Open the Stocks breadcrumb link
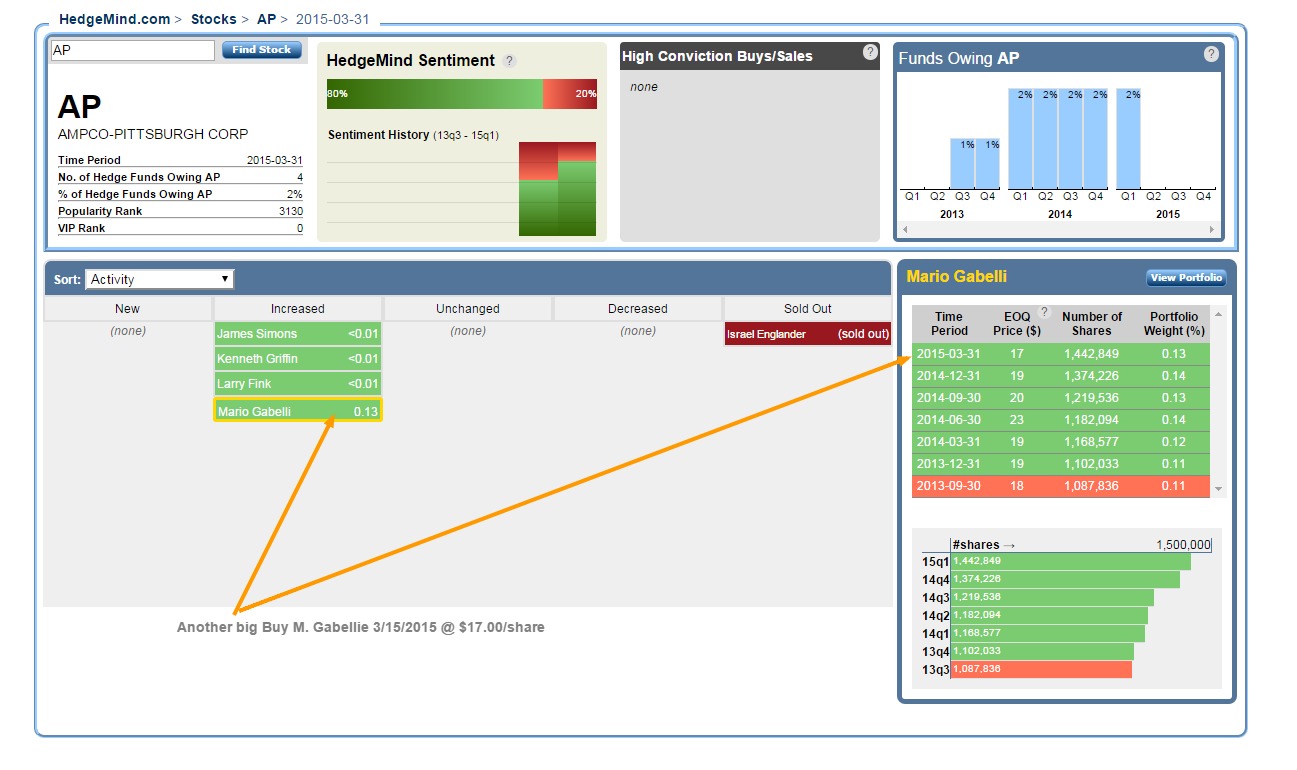This screenshot has width=1297, height=770. pos(214,19)
